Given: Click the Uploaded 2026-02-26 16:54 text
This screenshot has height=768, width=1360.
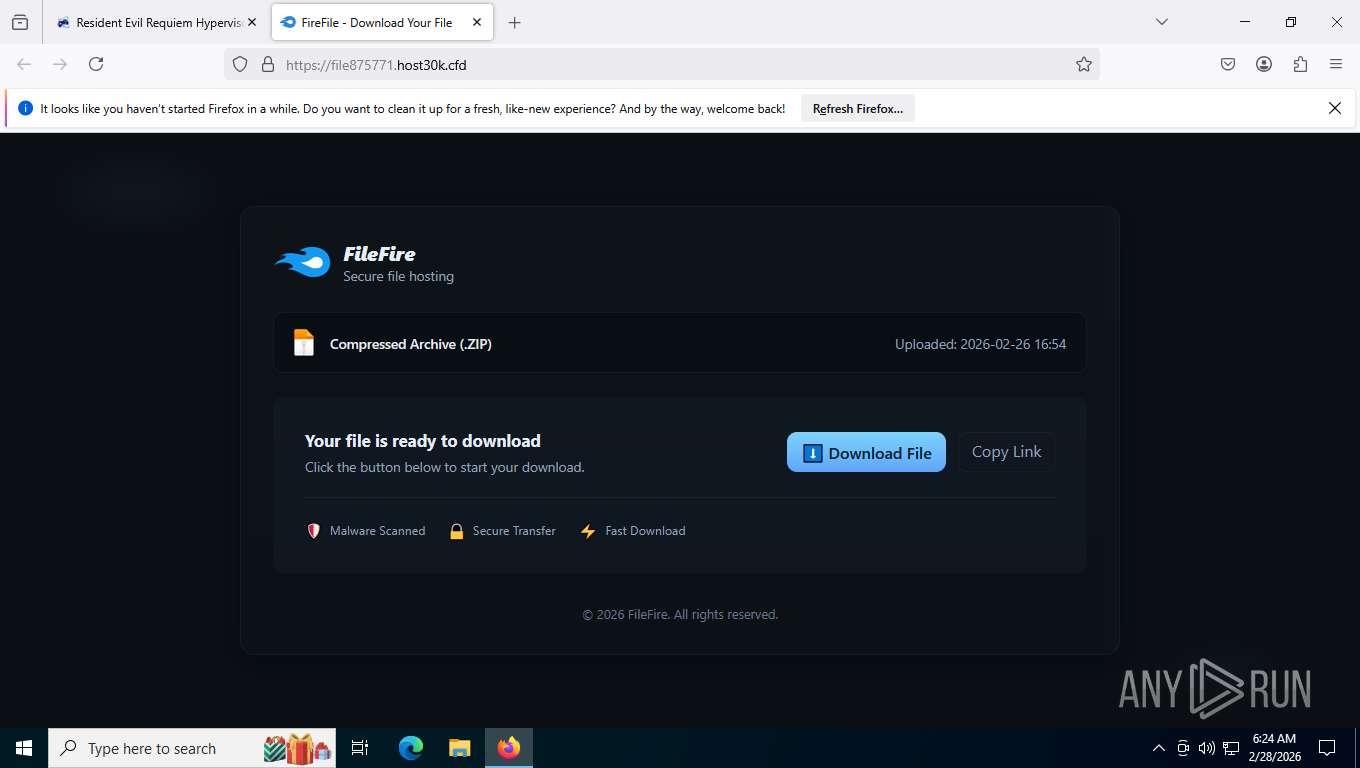Looking at the screenshot, I should point(980,344).
